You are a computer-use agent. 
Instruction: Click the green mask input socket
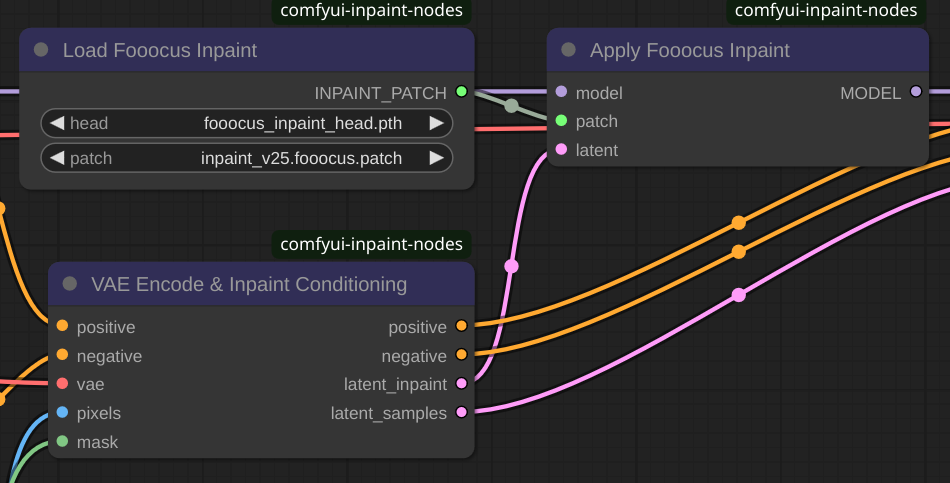tap(62, 441)
